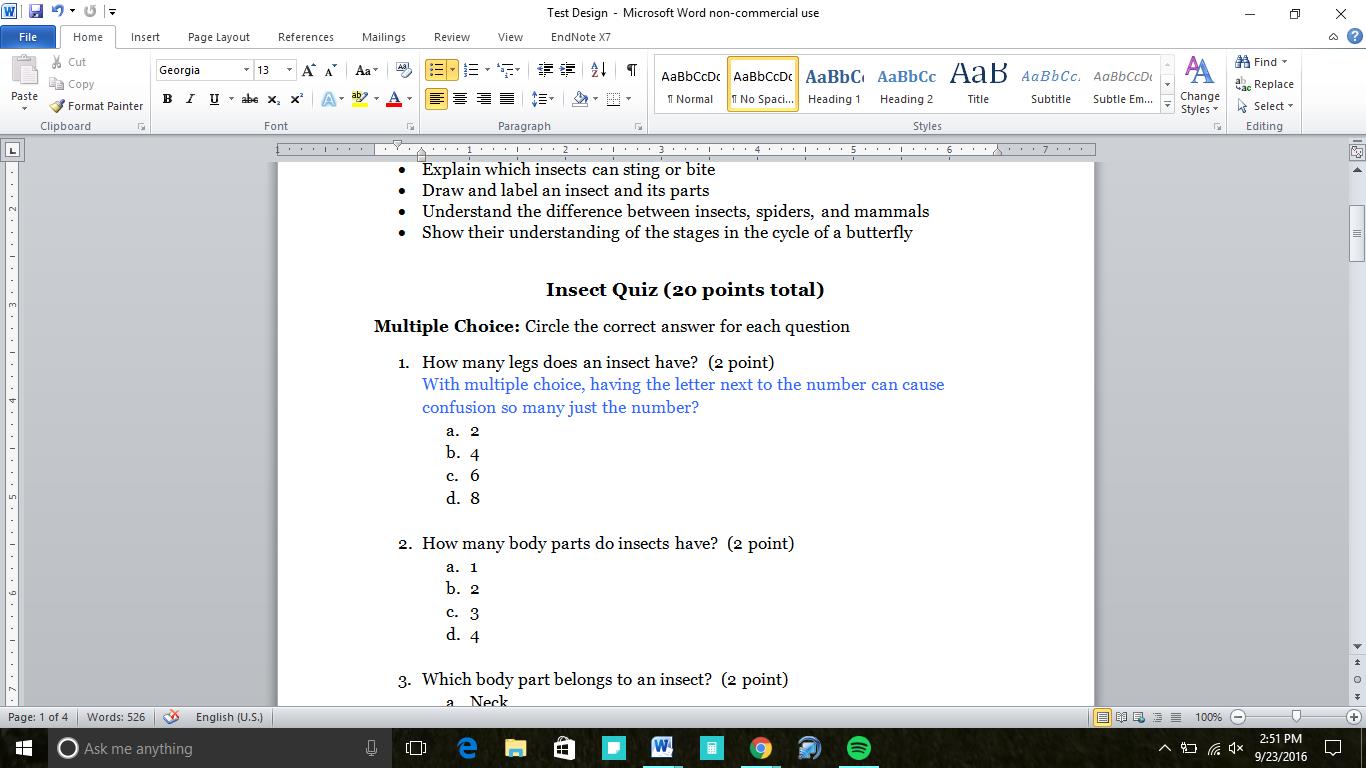Image resolution: width=1366 pixels, height=768 pixels.
Task: Click the Format Painter brush icon
Action: pos(57,106)
